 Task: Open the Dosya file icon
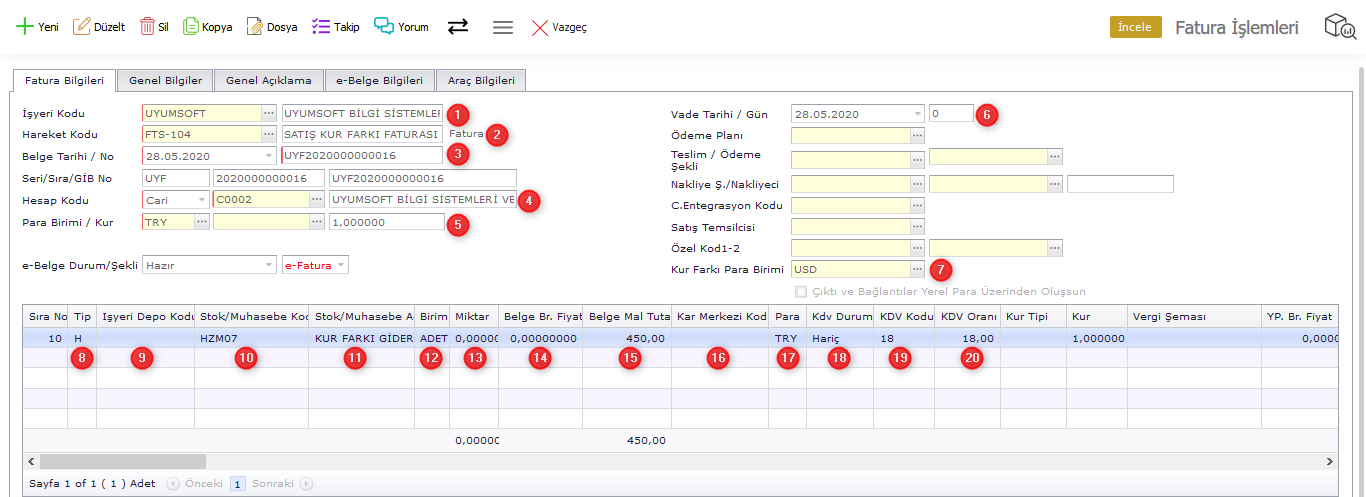255,27
